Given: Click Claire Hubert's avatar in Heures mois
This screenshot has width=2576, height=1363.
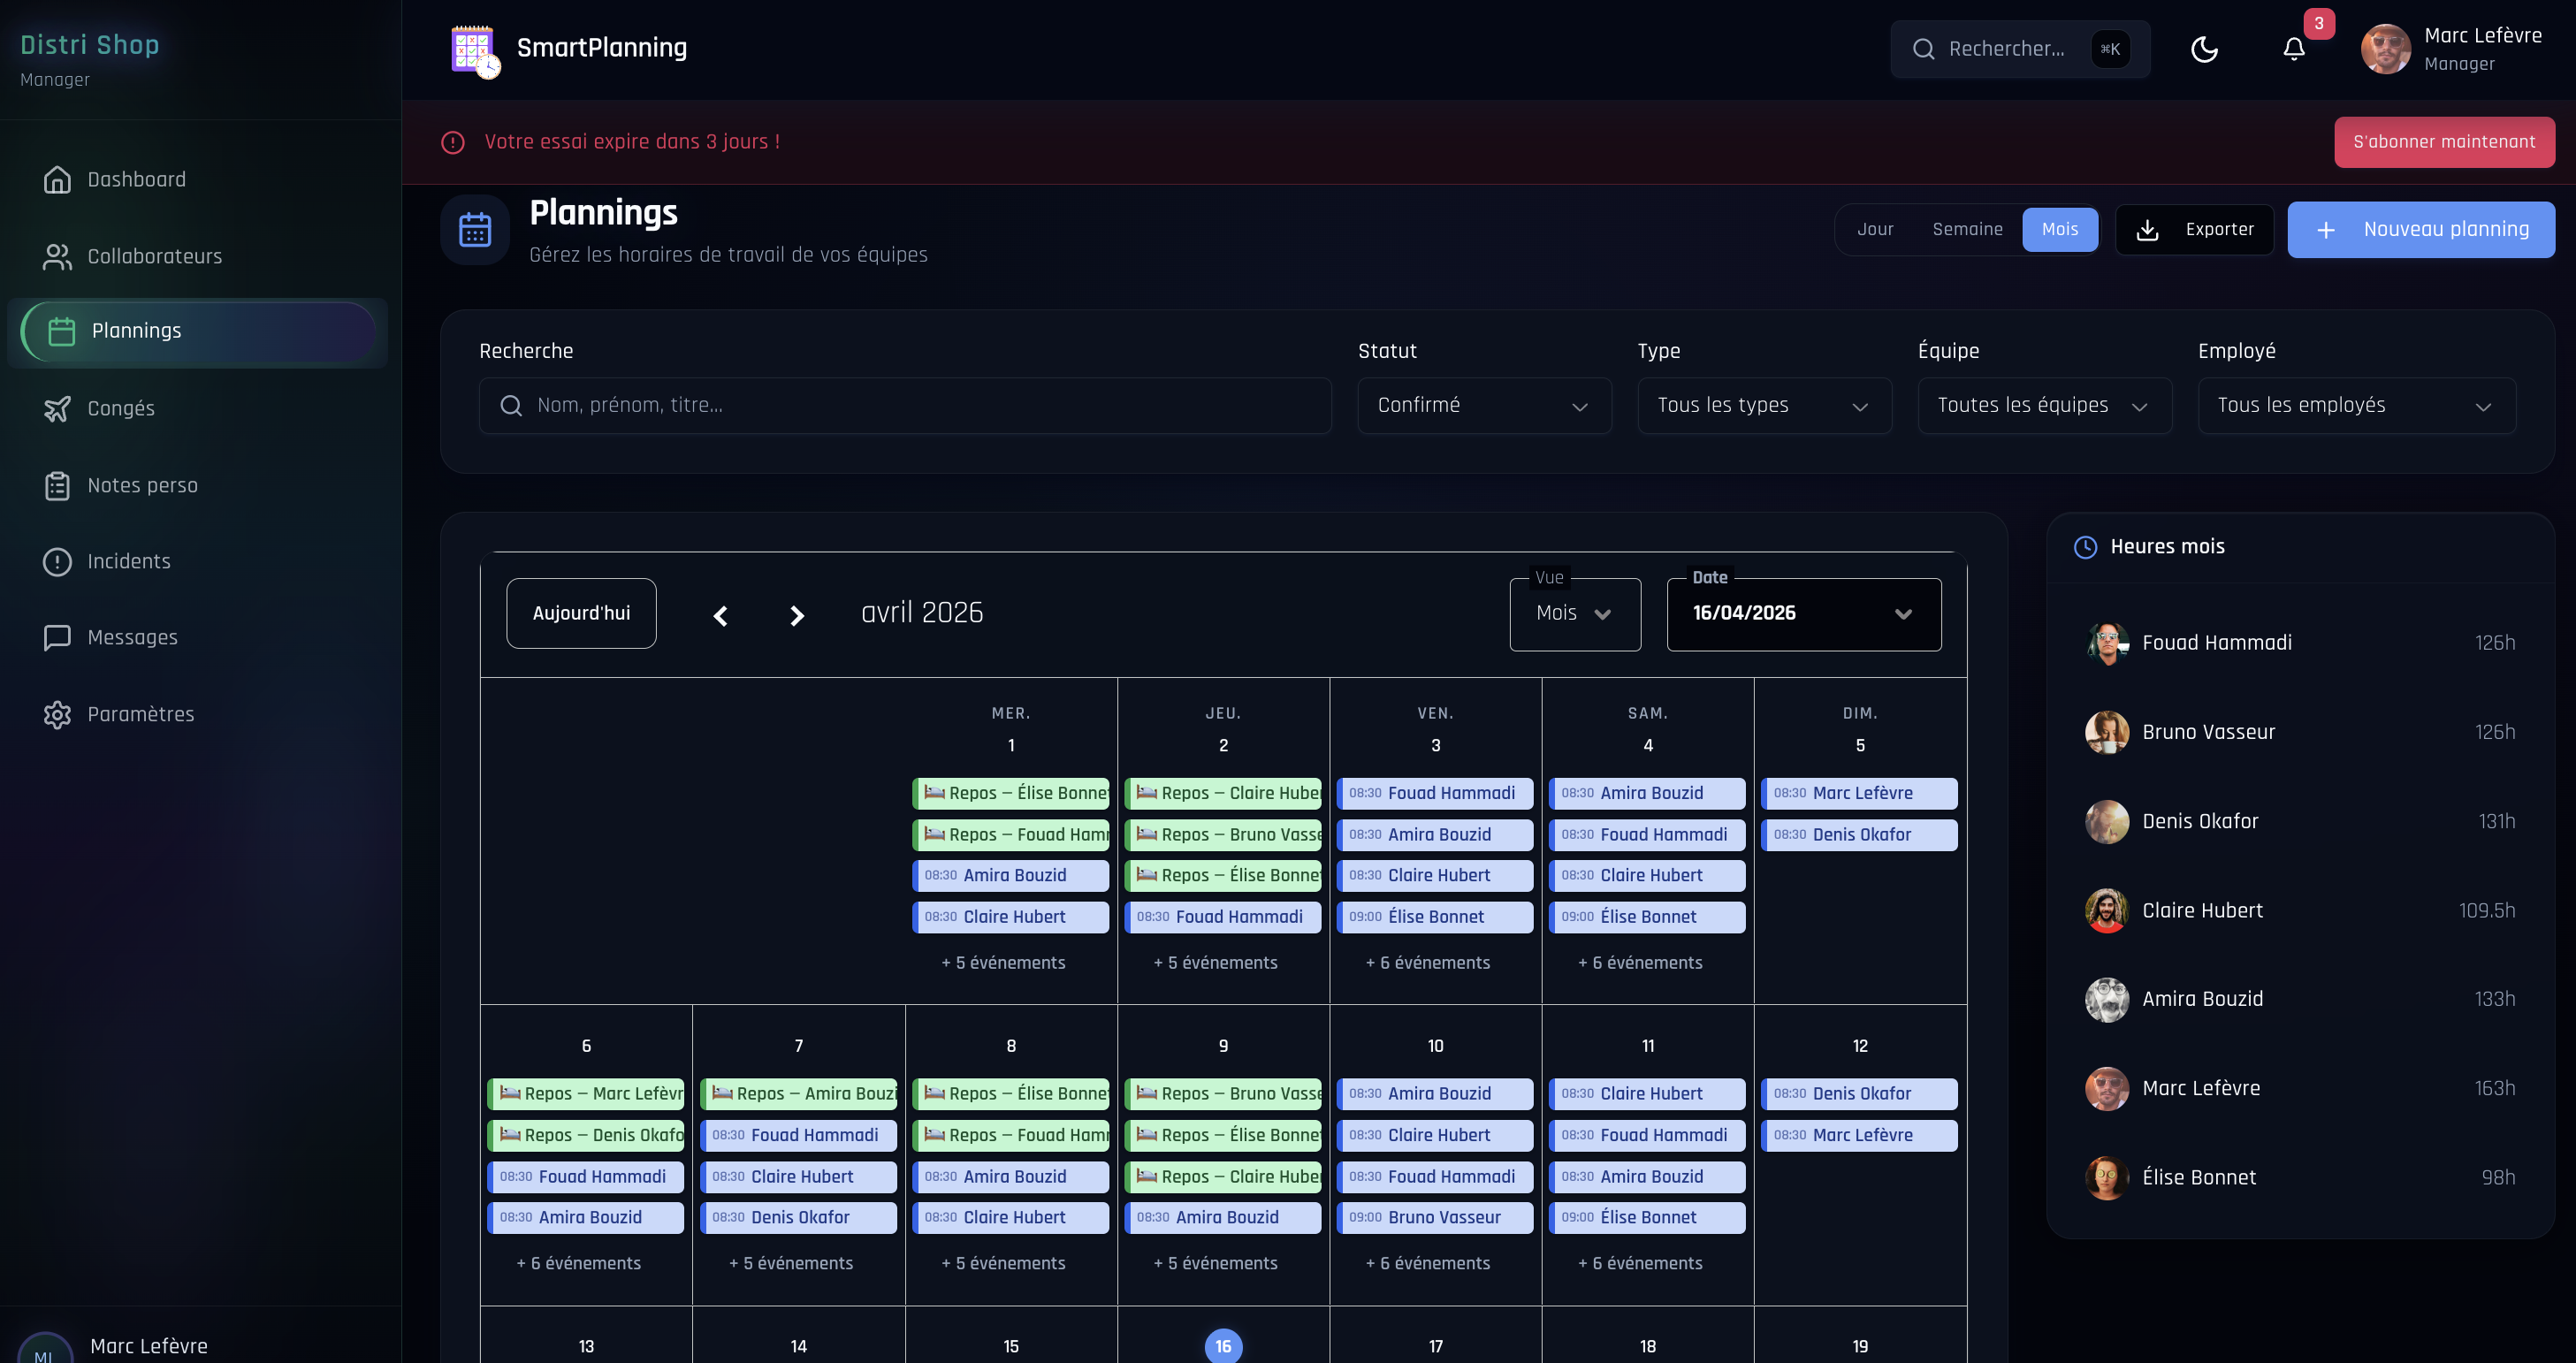Looking at the screenshot, I should point(2107,911).
